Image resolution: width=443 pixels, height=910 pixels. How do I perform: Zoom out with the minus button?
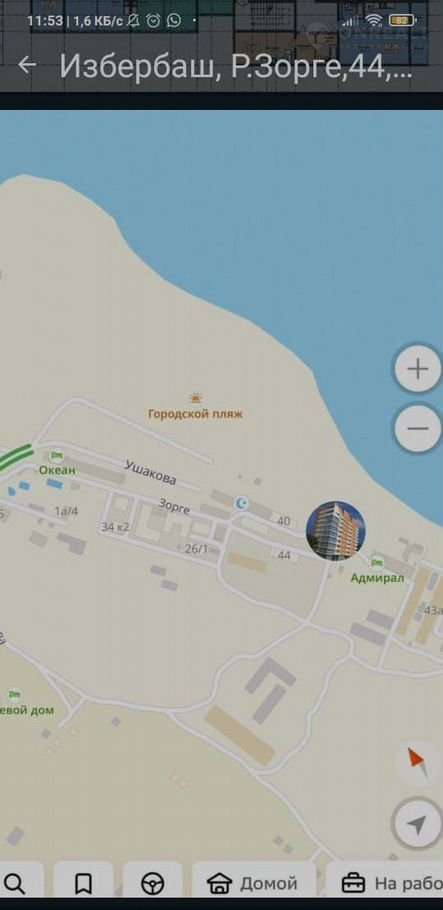[418, 428]
